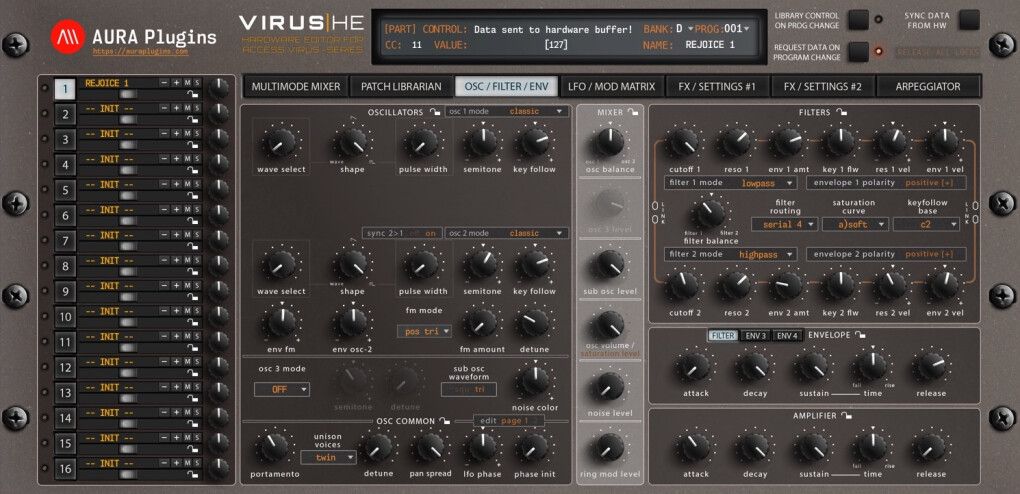Click the lock icon on part 4
Screen dimensions: 1020x494
pos(193,171)
